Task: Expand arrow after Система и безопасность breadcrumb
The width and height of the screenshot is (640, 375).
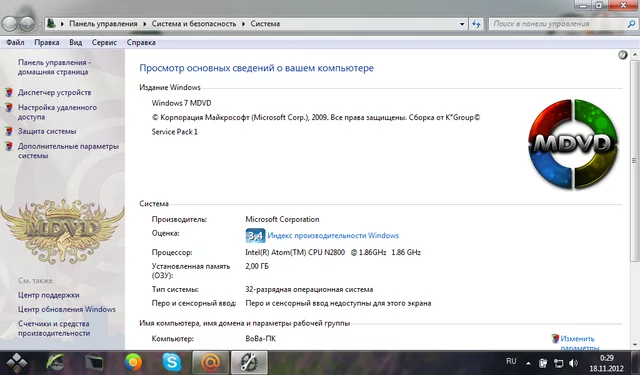Action: click(243, 24)
